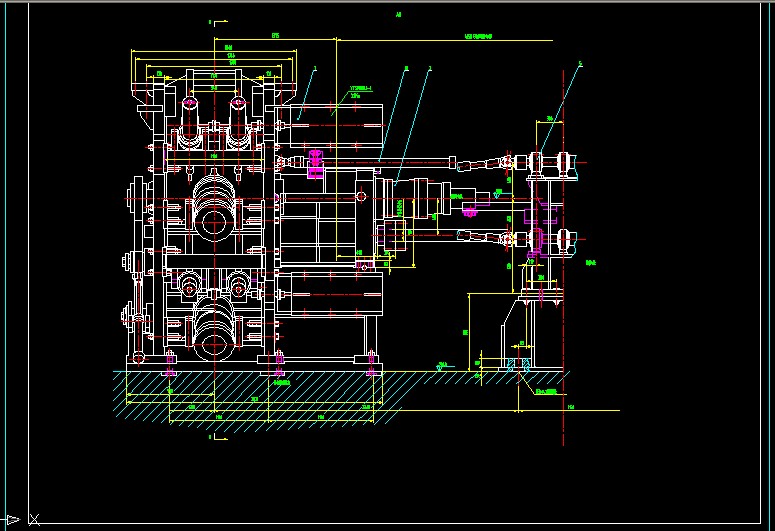Pick the long yellow dimension line at top right
The height and width of the screenshot is (531, 775).
[x=444, y=41]
